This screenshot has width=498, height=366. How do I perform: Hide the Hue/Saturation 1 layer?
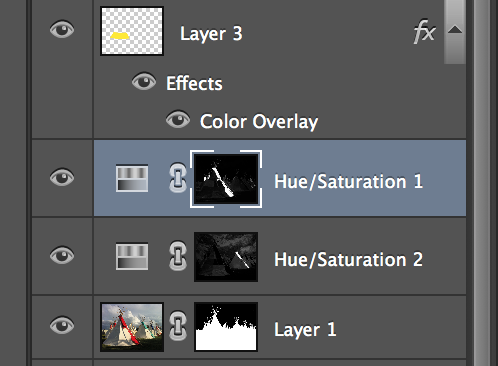coord(62,177)
